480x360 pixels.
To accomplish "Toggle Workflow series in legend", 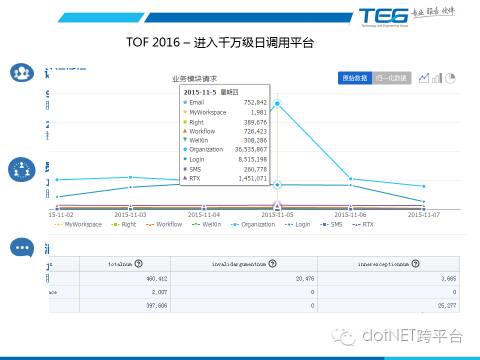I will (x=164, y=224).
